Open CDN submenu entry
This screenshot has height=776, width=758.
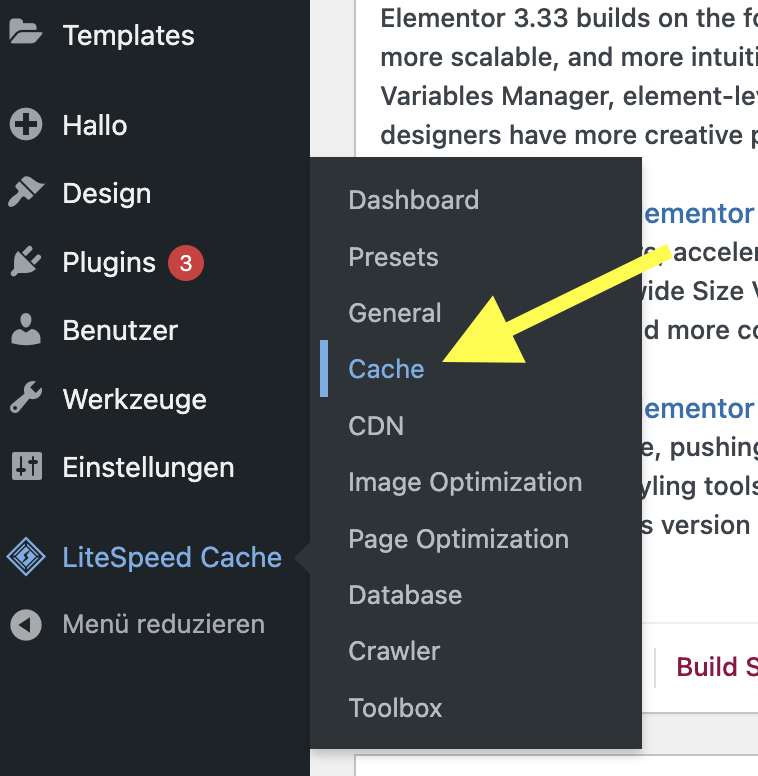[376, 426]
